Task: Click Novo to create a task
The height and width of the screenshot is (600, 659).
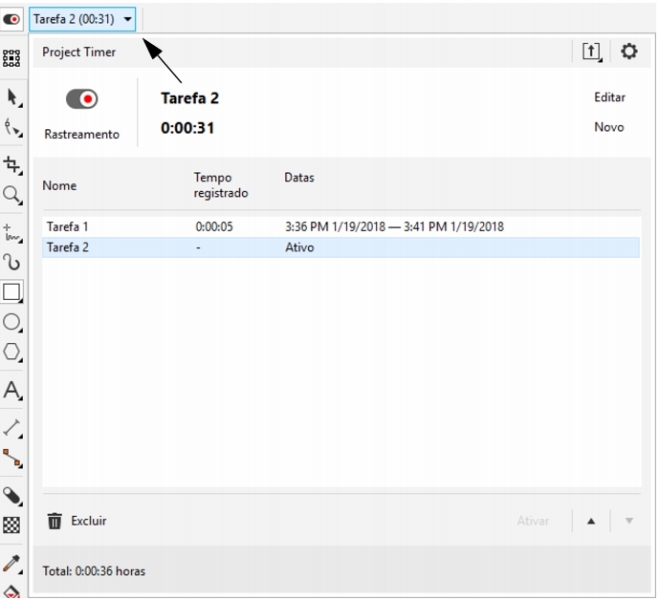Action: point(609,127)
